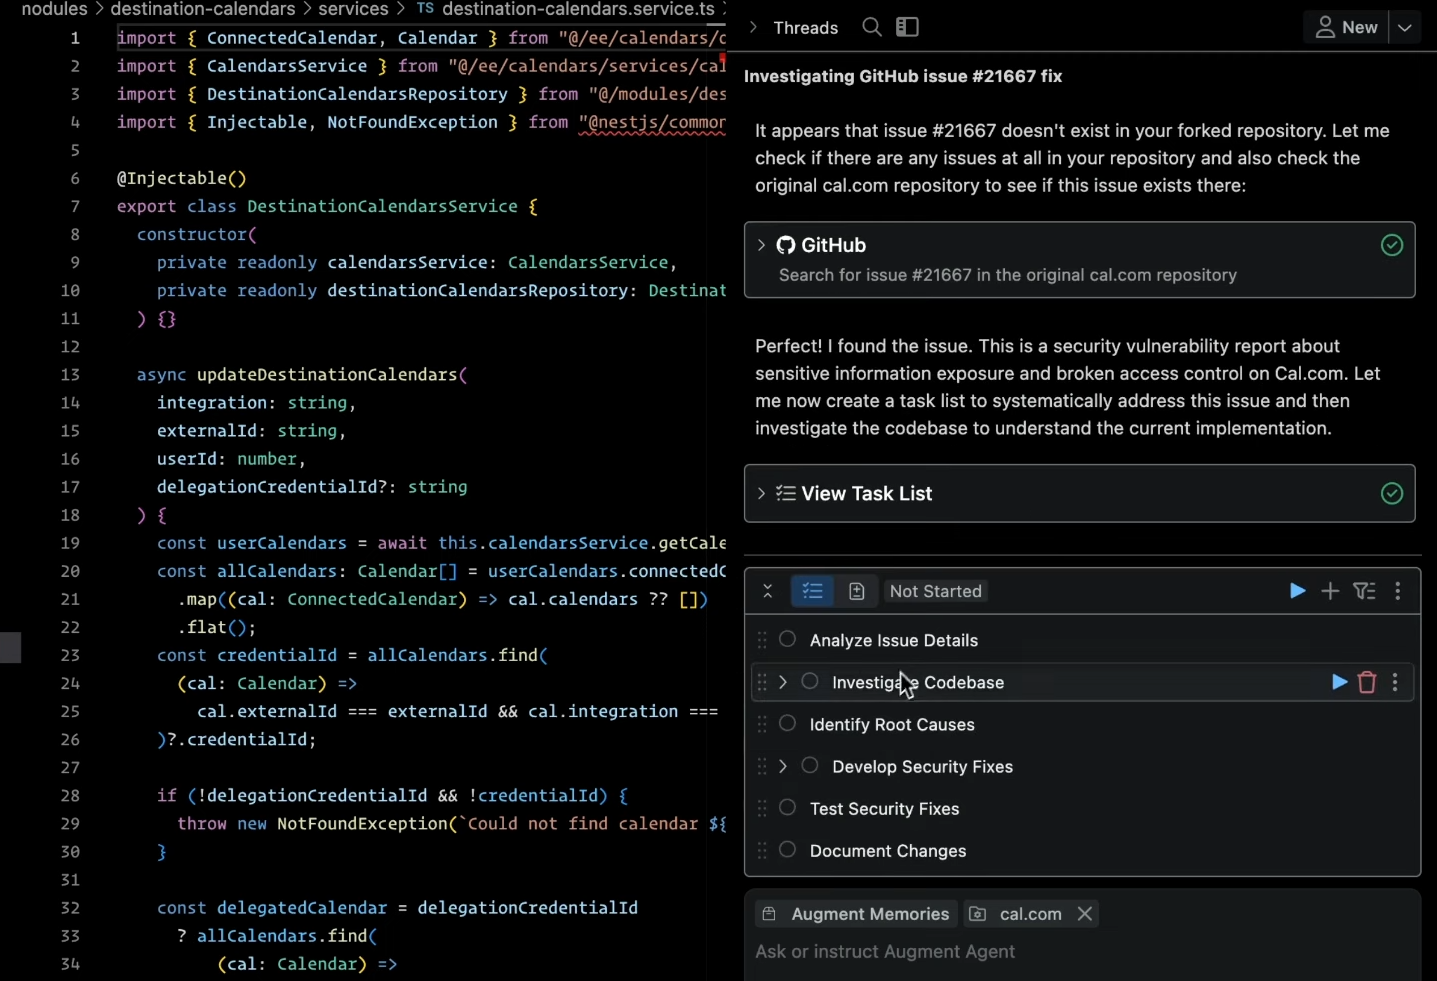Viewport: 1437px width, 981px height.
Task: Click the lock icon on Augment Memories chip
Action: click(x=769, y=914)
